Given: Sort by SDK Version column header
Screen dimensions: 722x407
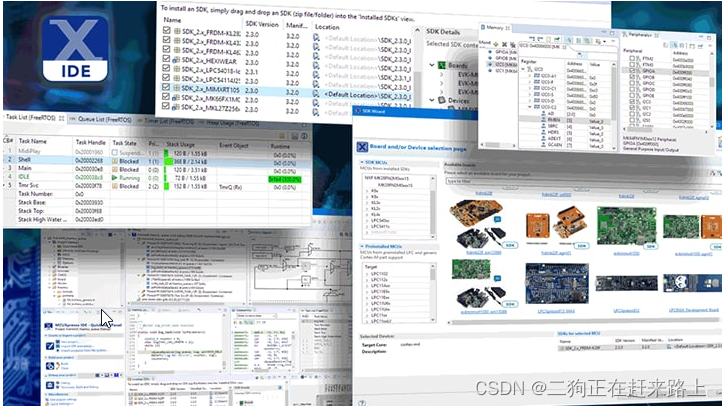Looking at the screenshot, I should (x=262, y=23).
